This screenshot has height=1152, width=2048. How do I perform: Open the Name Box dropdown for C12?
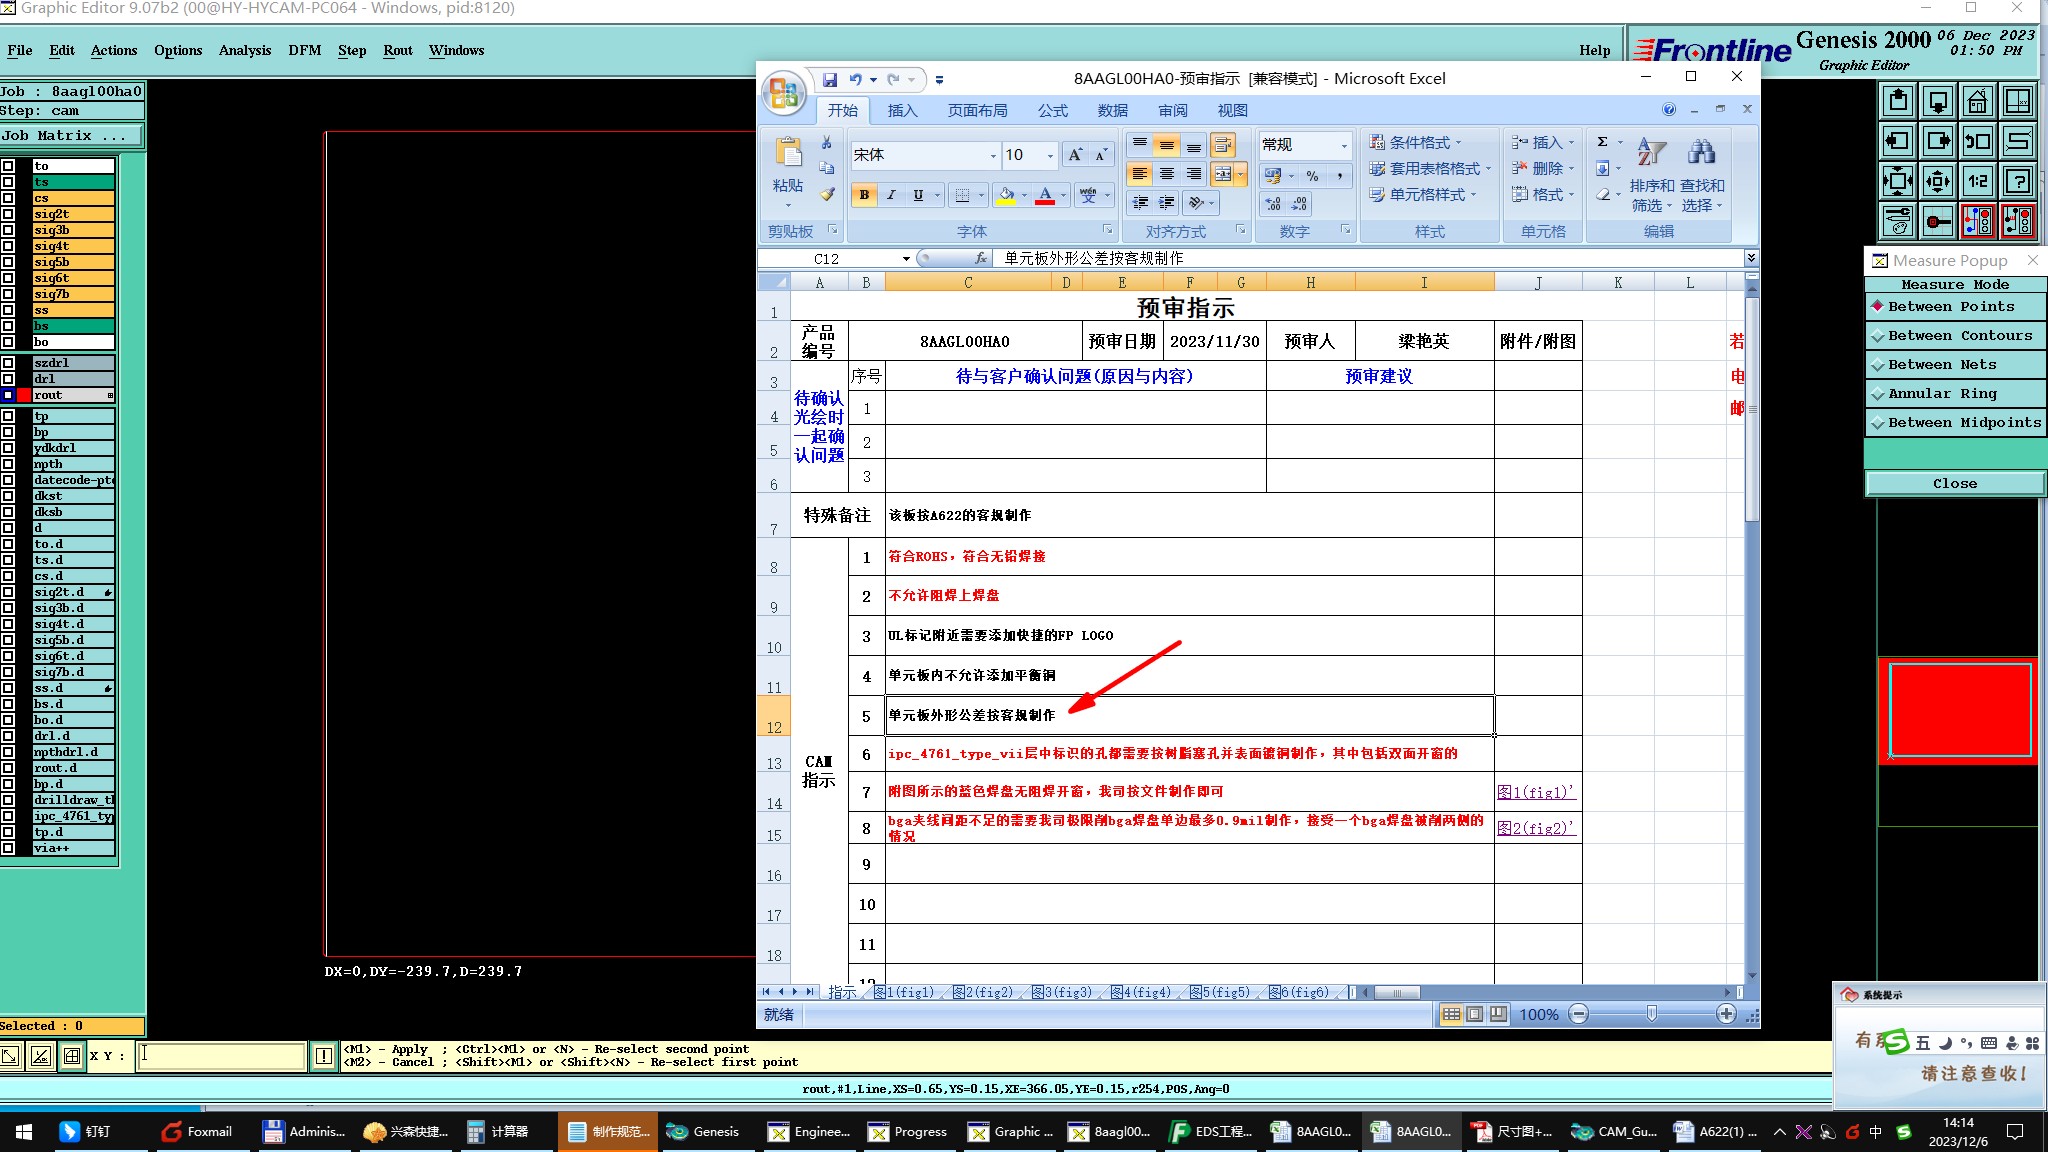906,259
